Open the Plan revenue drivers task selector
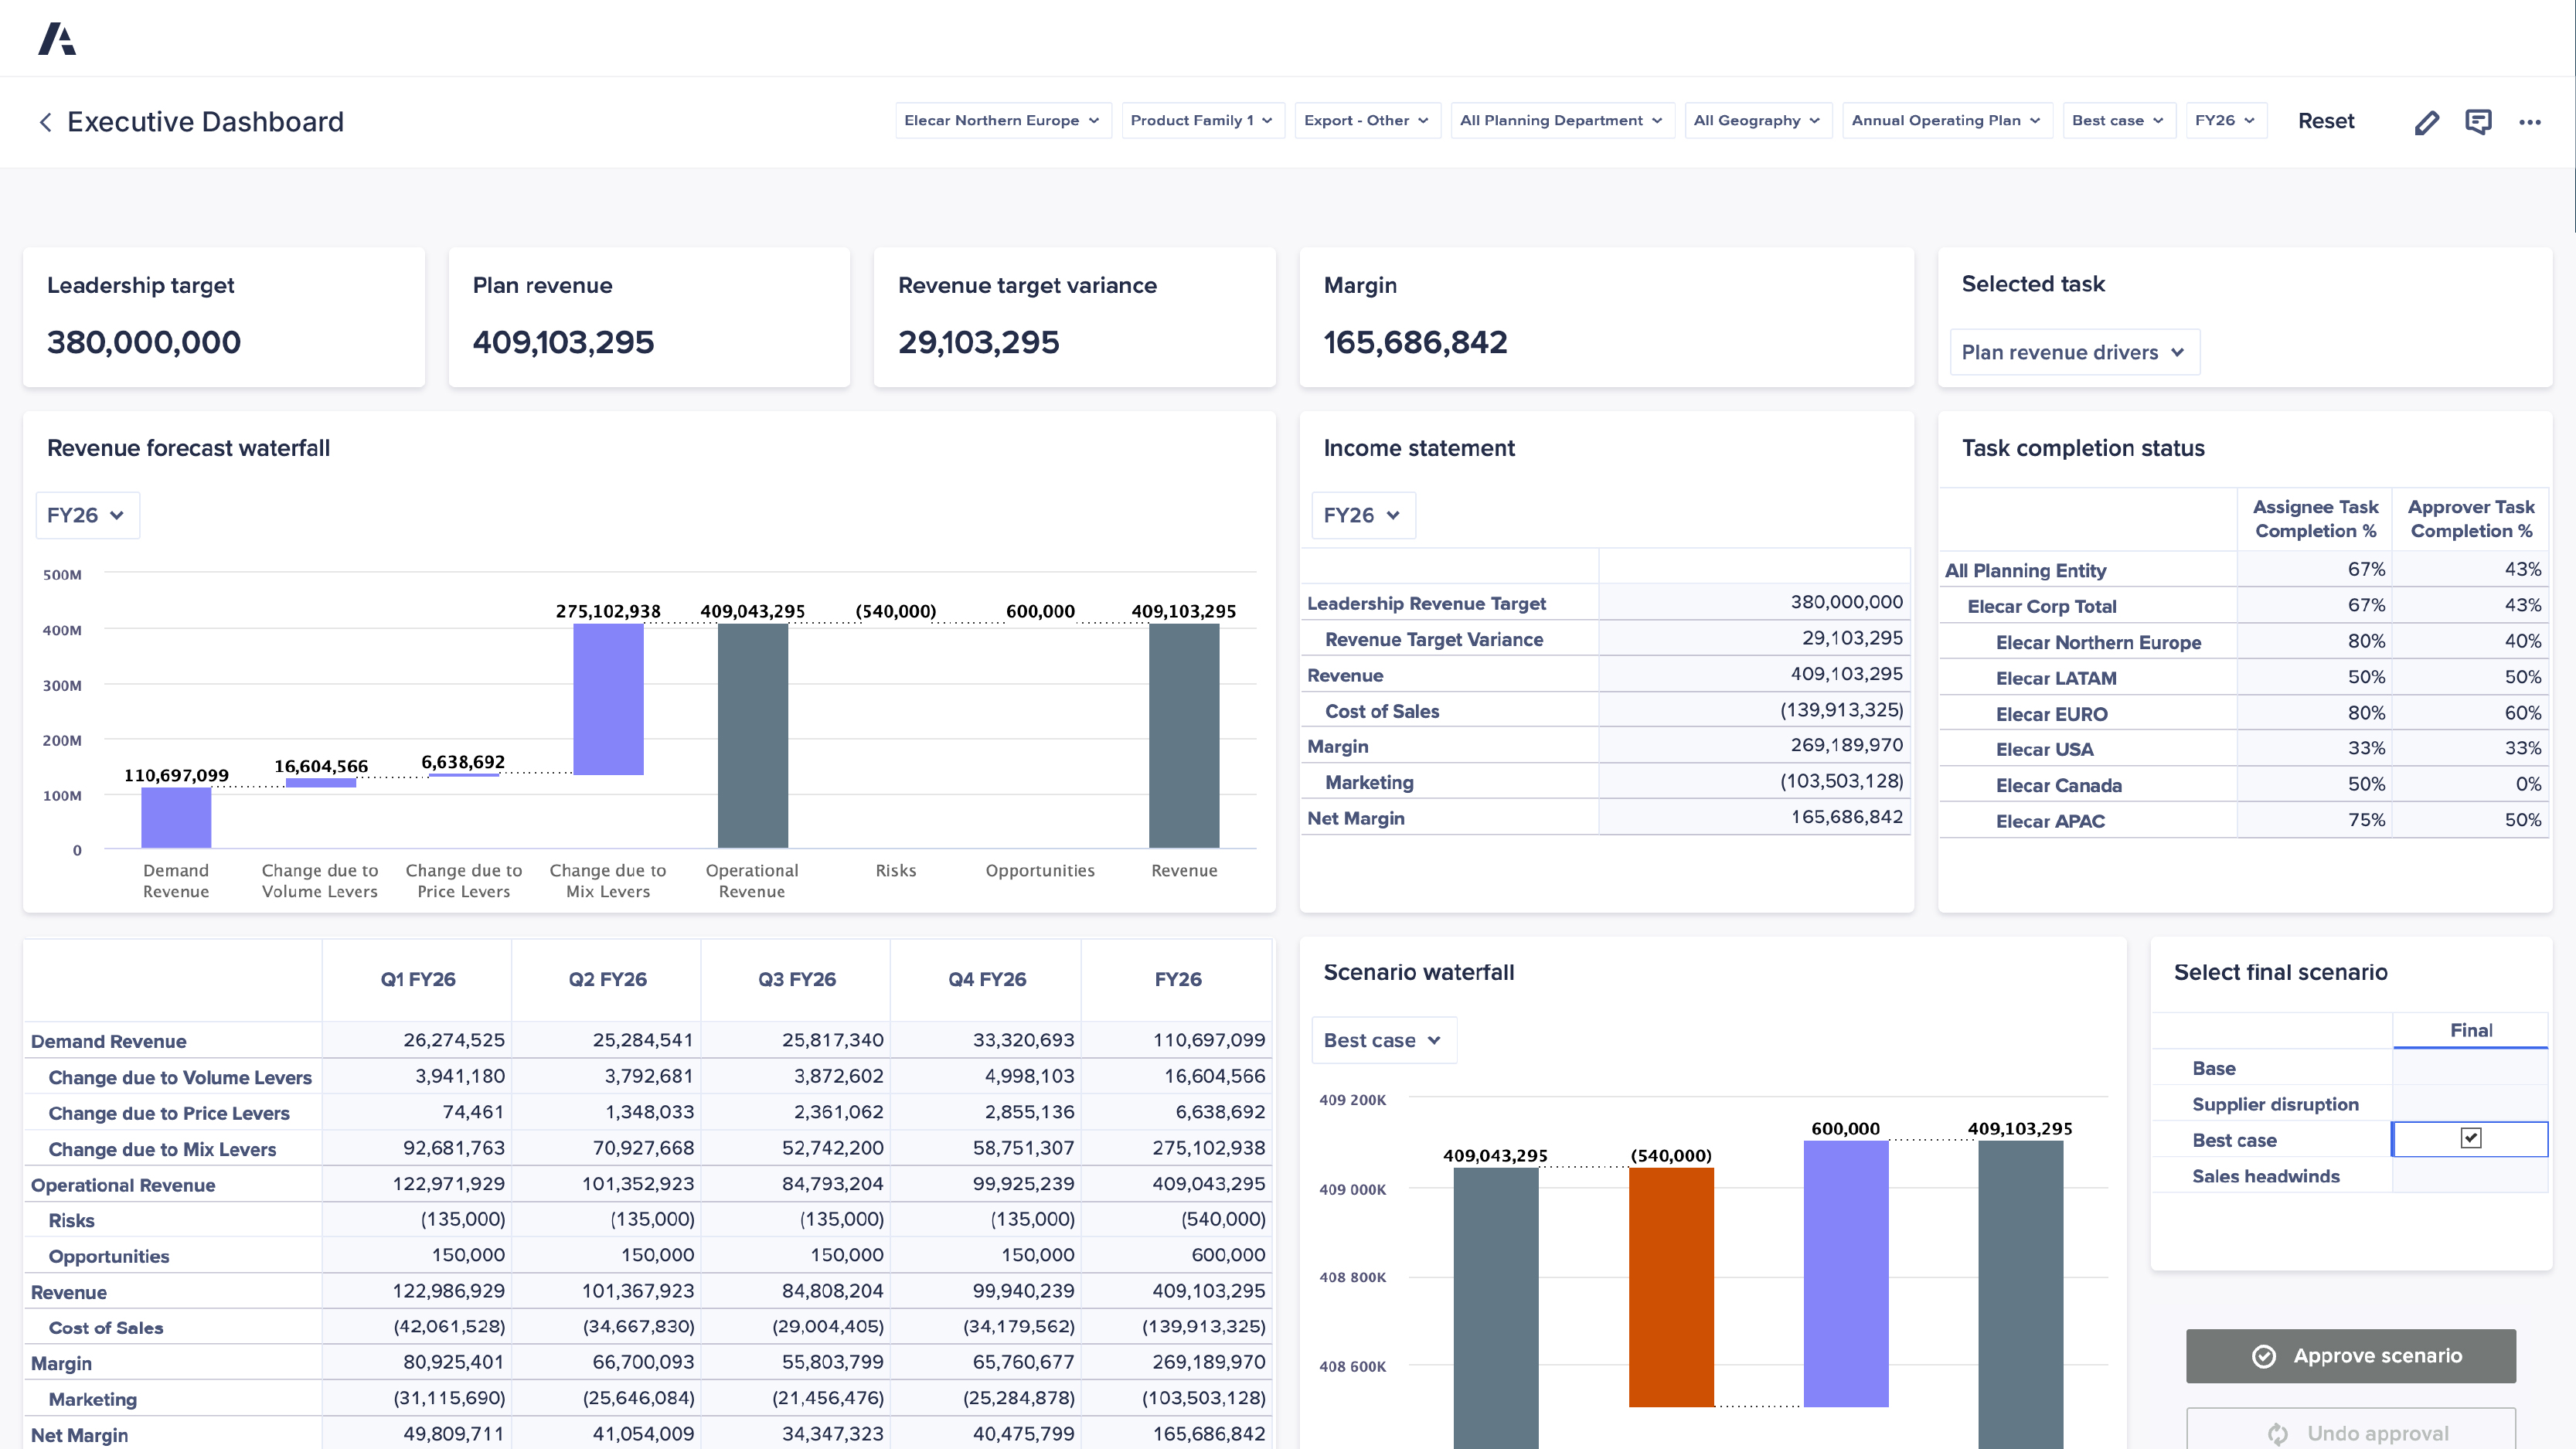2576x1449 pixels. (2074, 352)
